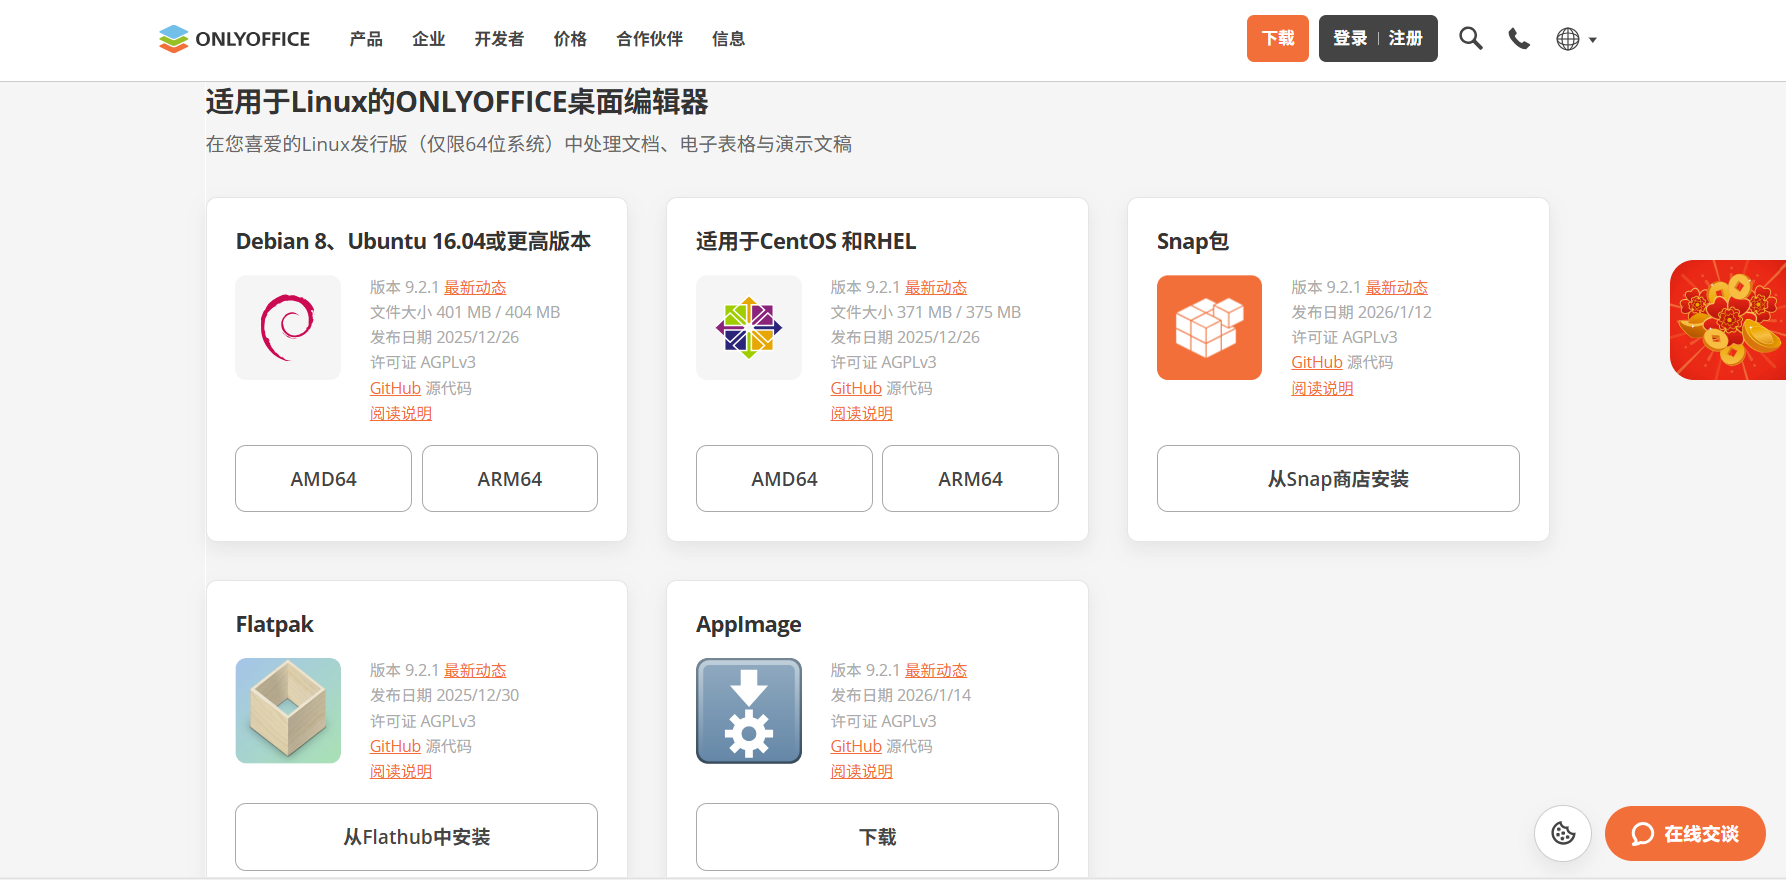Open 阅读说明 in AppImage card

click(x=862, y=771)
